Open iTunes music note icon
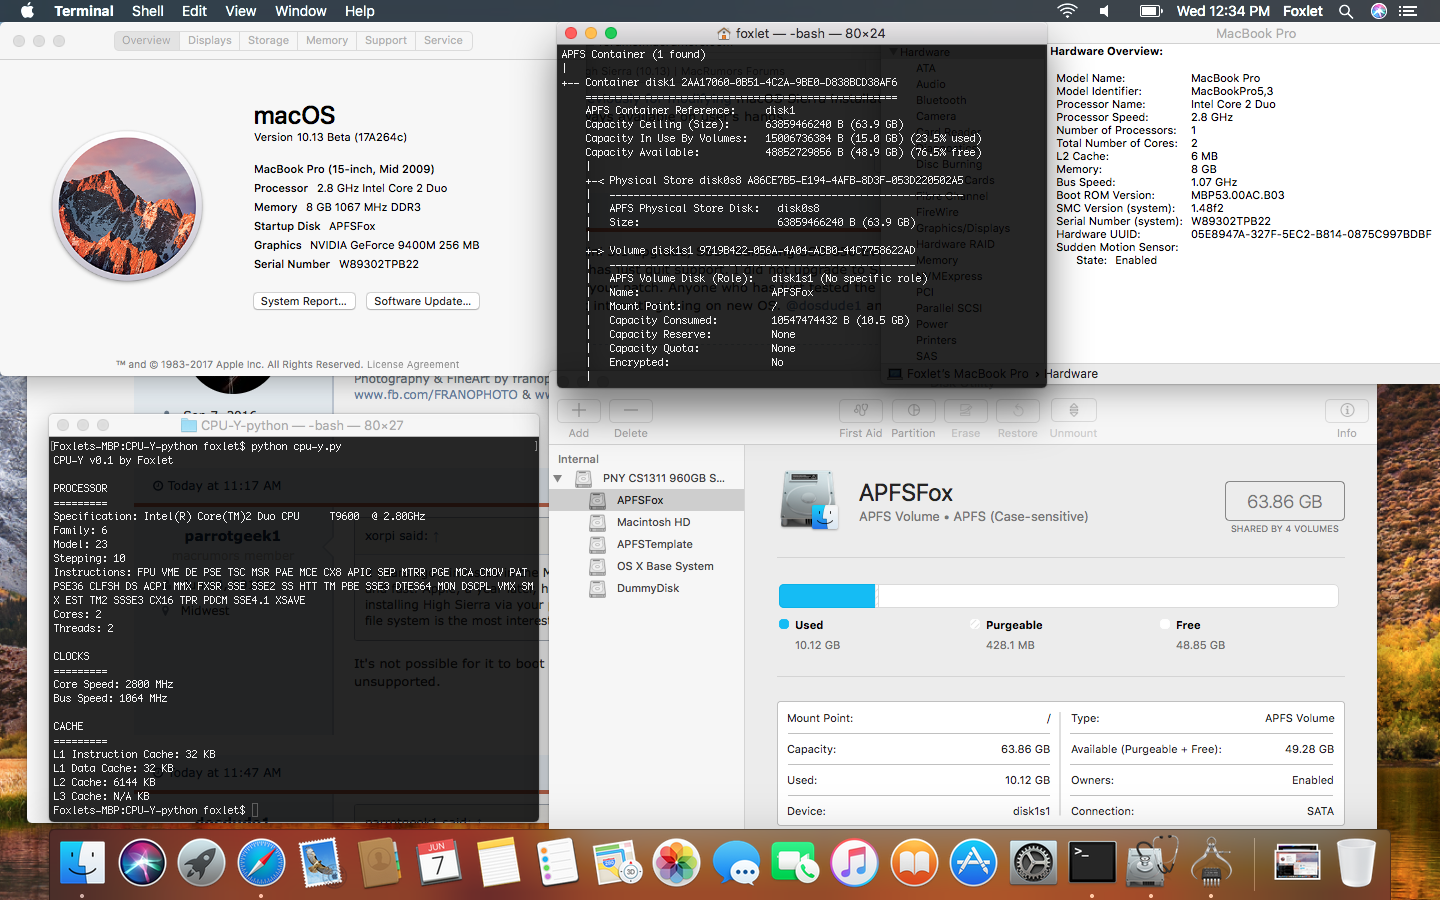This screenshot has height=900, width=1440. tap(855, 862)
